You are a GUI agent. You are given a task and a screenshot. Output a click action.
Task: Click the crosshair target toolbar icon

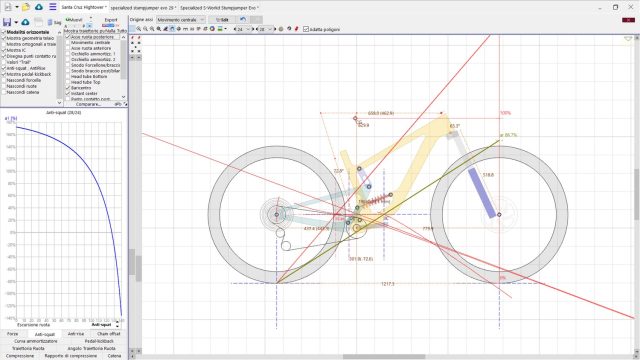[x=178, y=29]
